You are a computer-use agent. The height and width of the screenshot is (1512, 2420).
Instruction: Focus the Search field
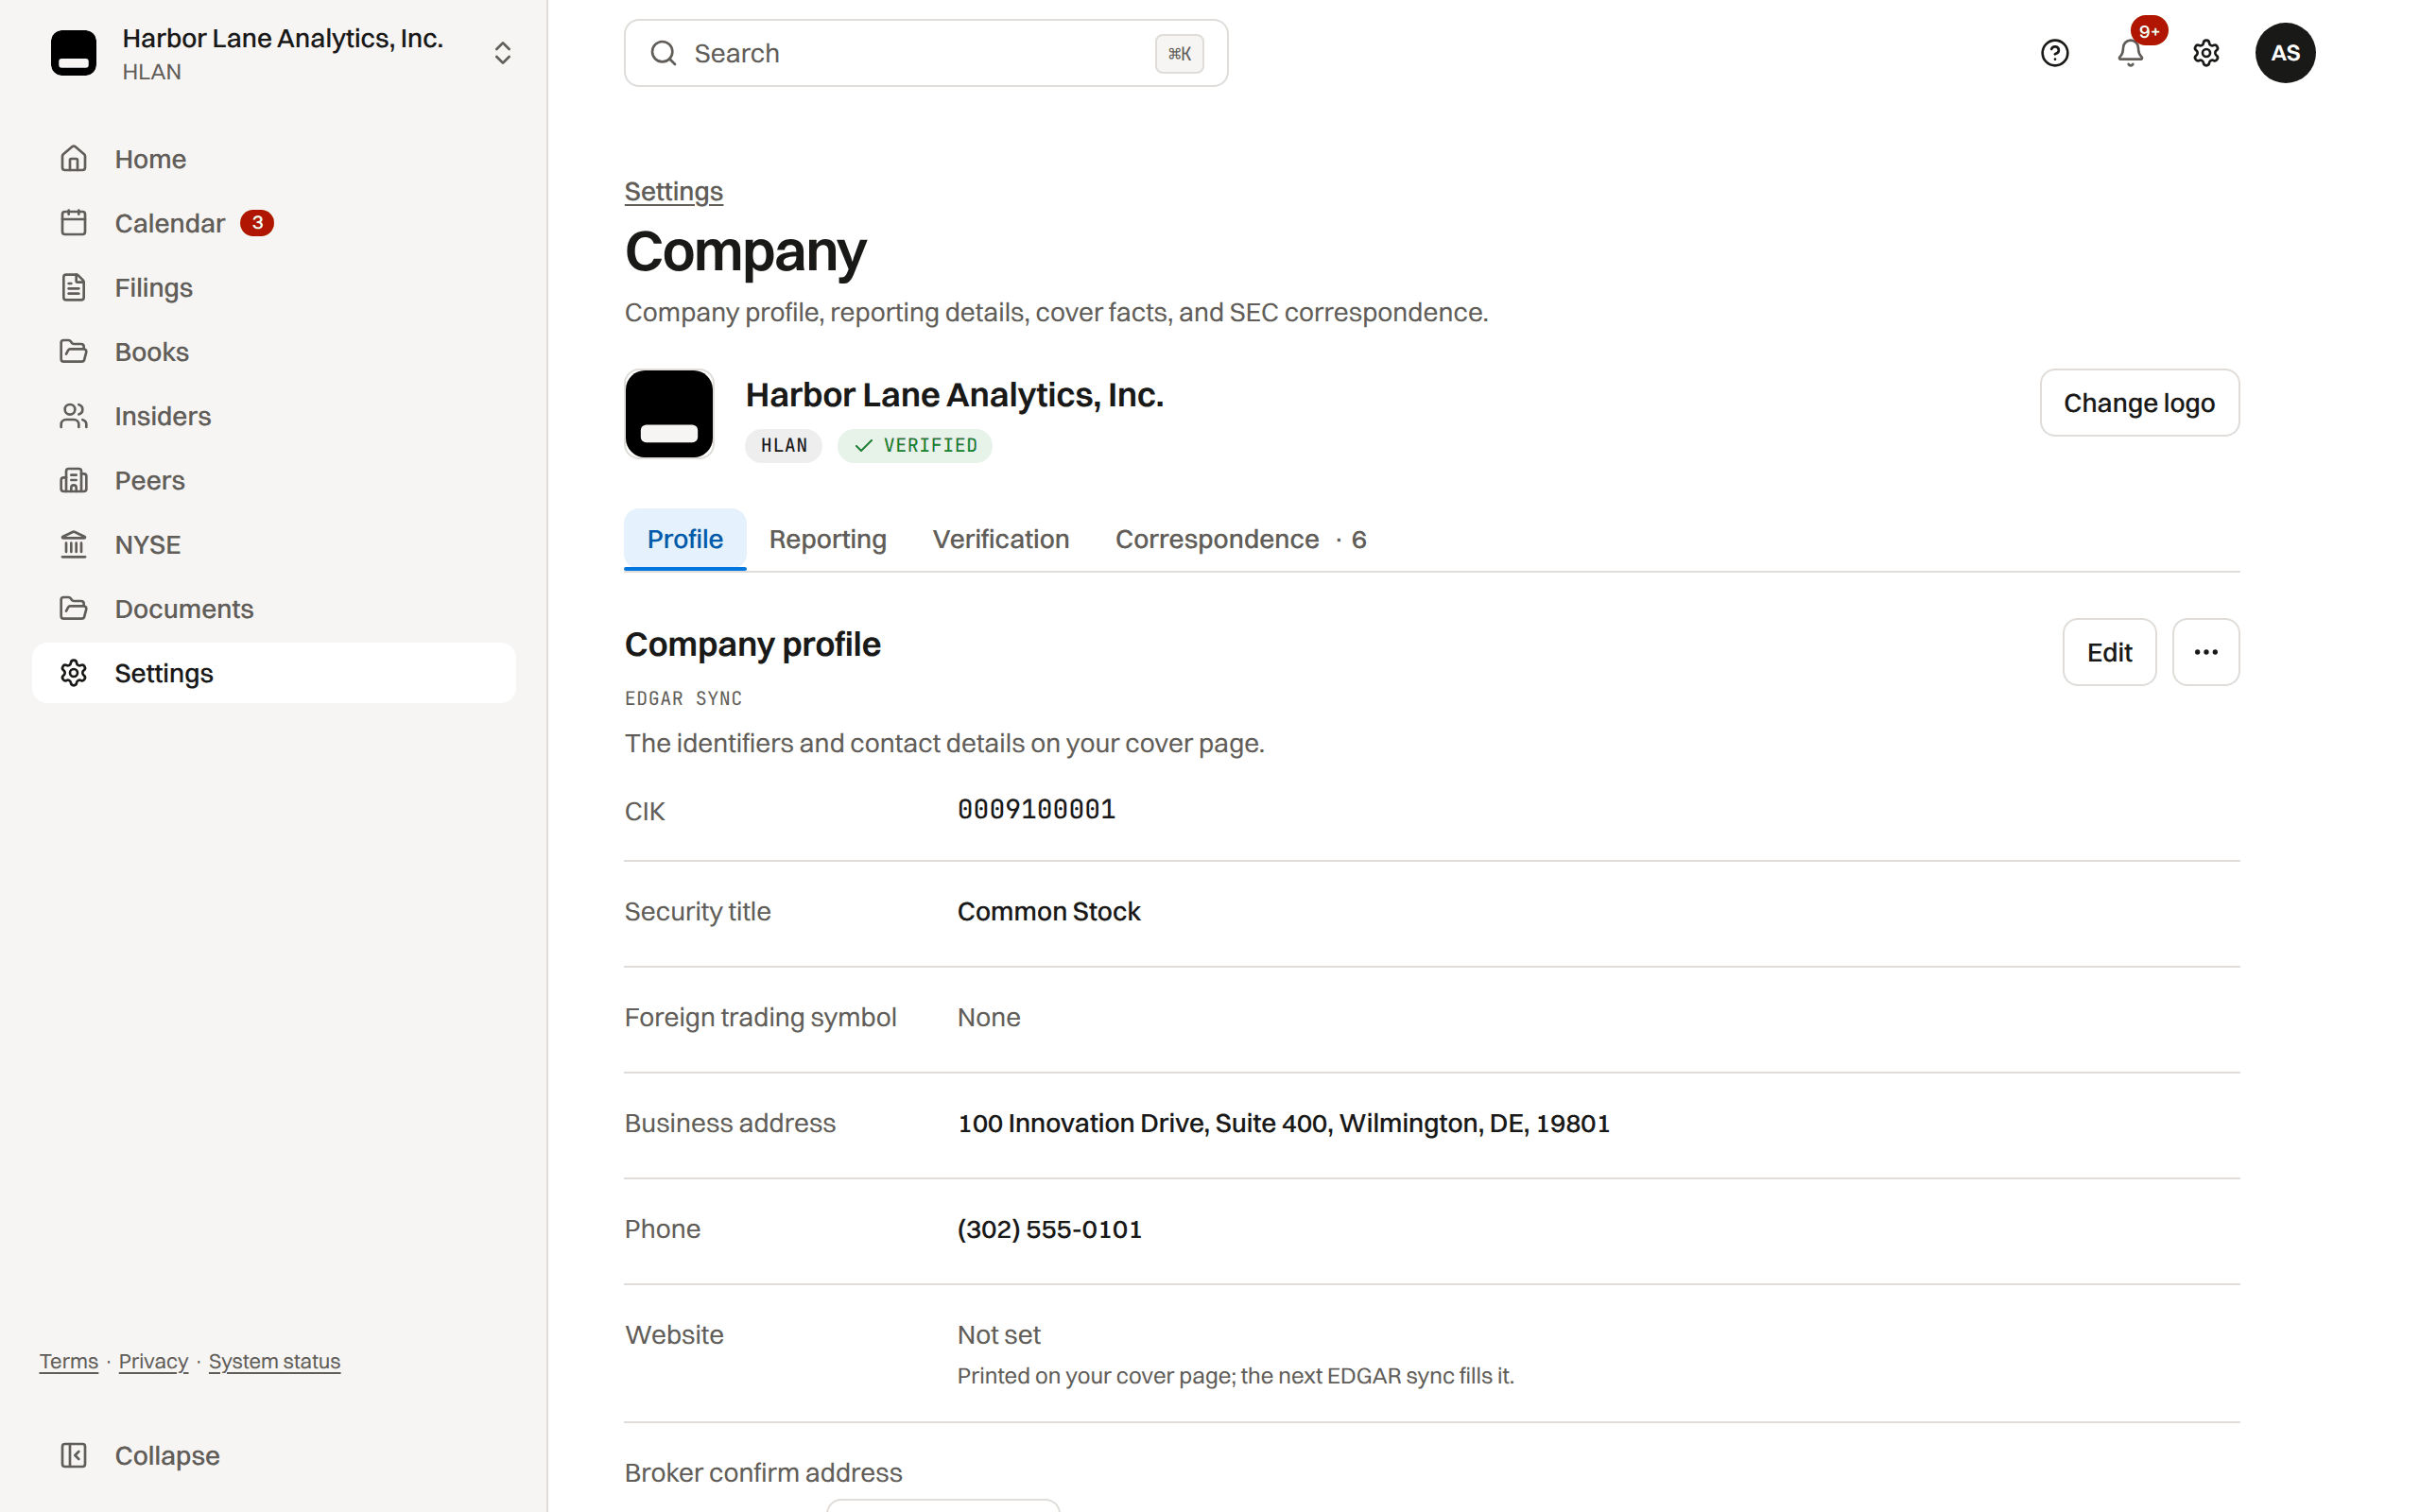[926, 53]
